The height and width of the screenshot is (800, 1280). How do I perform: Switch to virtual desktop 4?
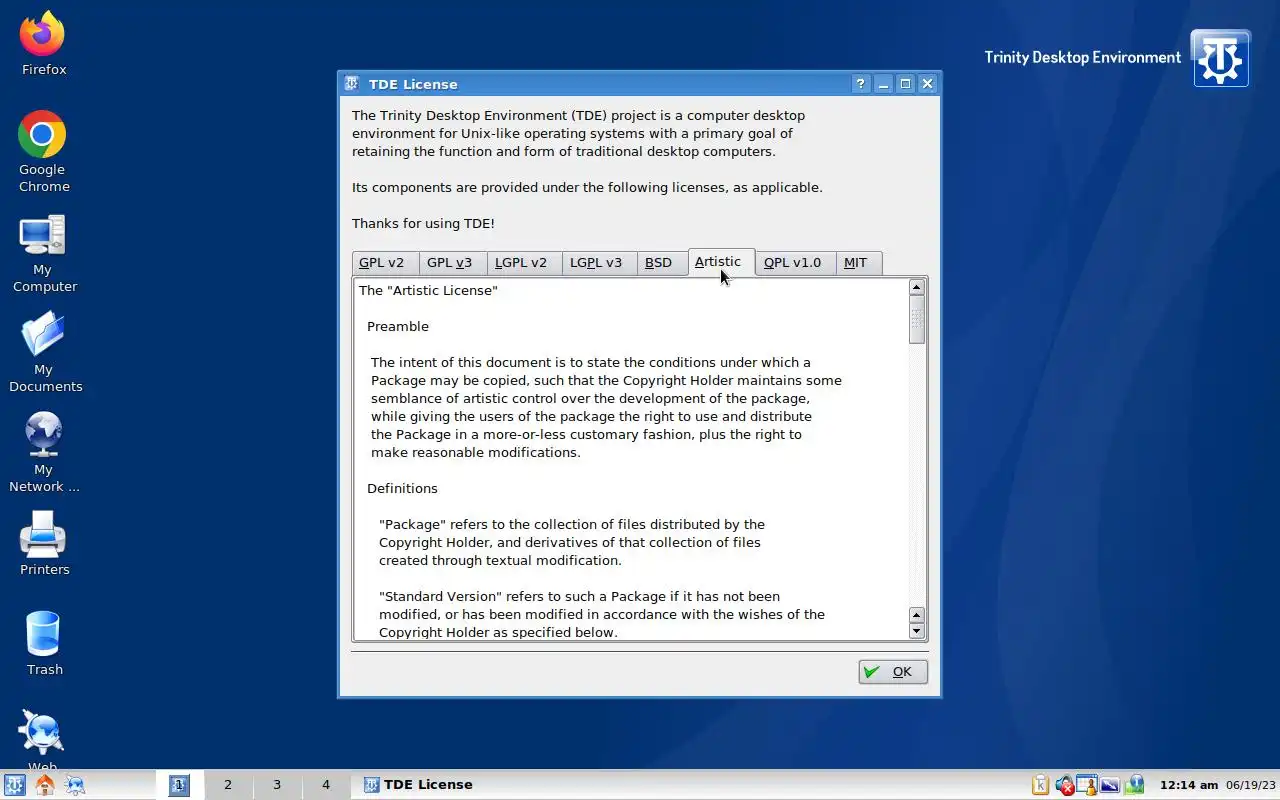[326, 785]
